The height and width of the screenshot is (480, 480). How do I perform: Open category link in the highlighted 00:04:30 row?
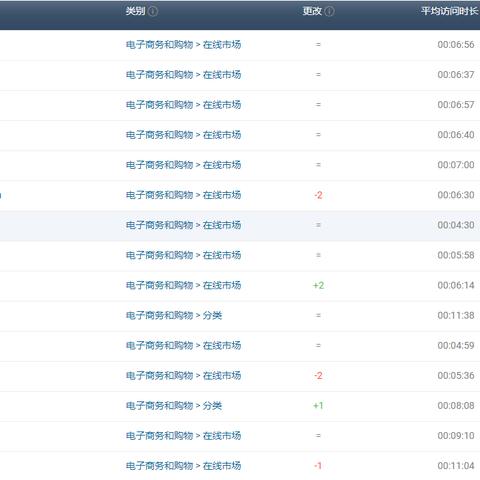[183, 225]
